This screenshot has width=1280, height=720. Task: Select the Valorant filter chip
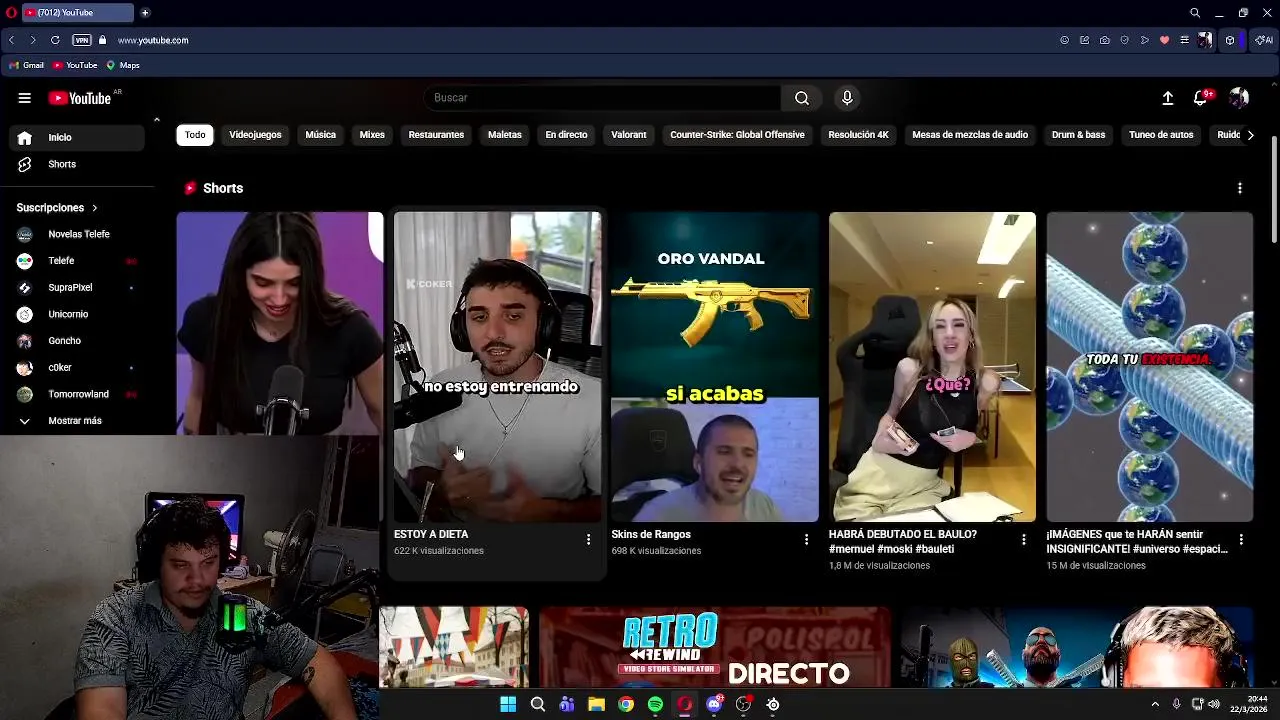pos(629,135)
